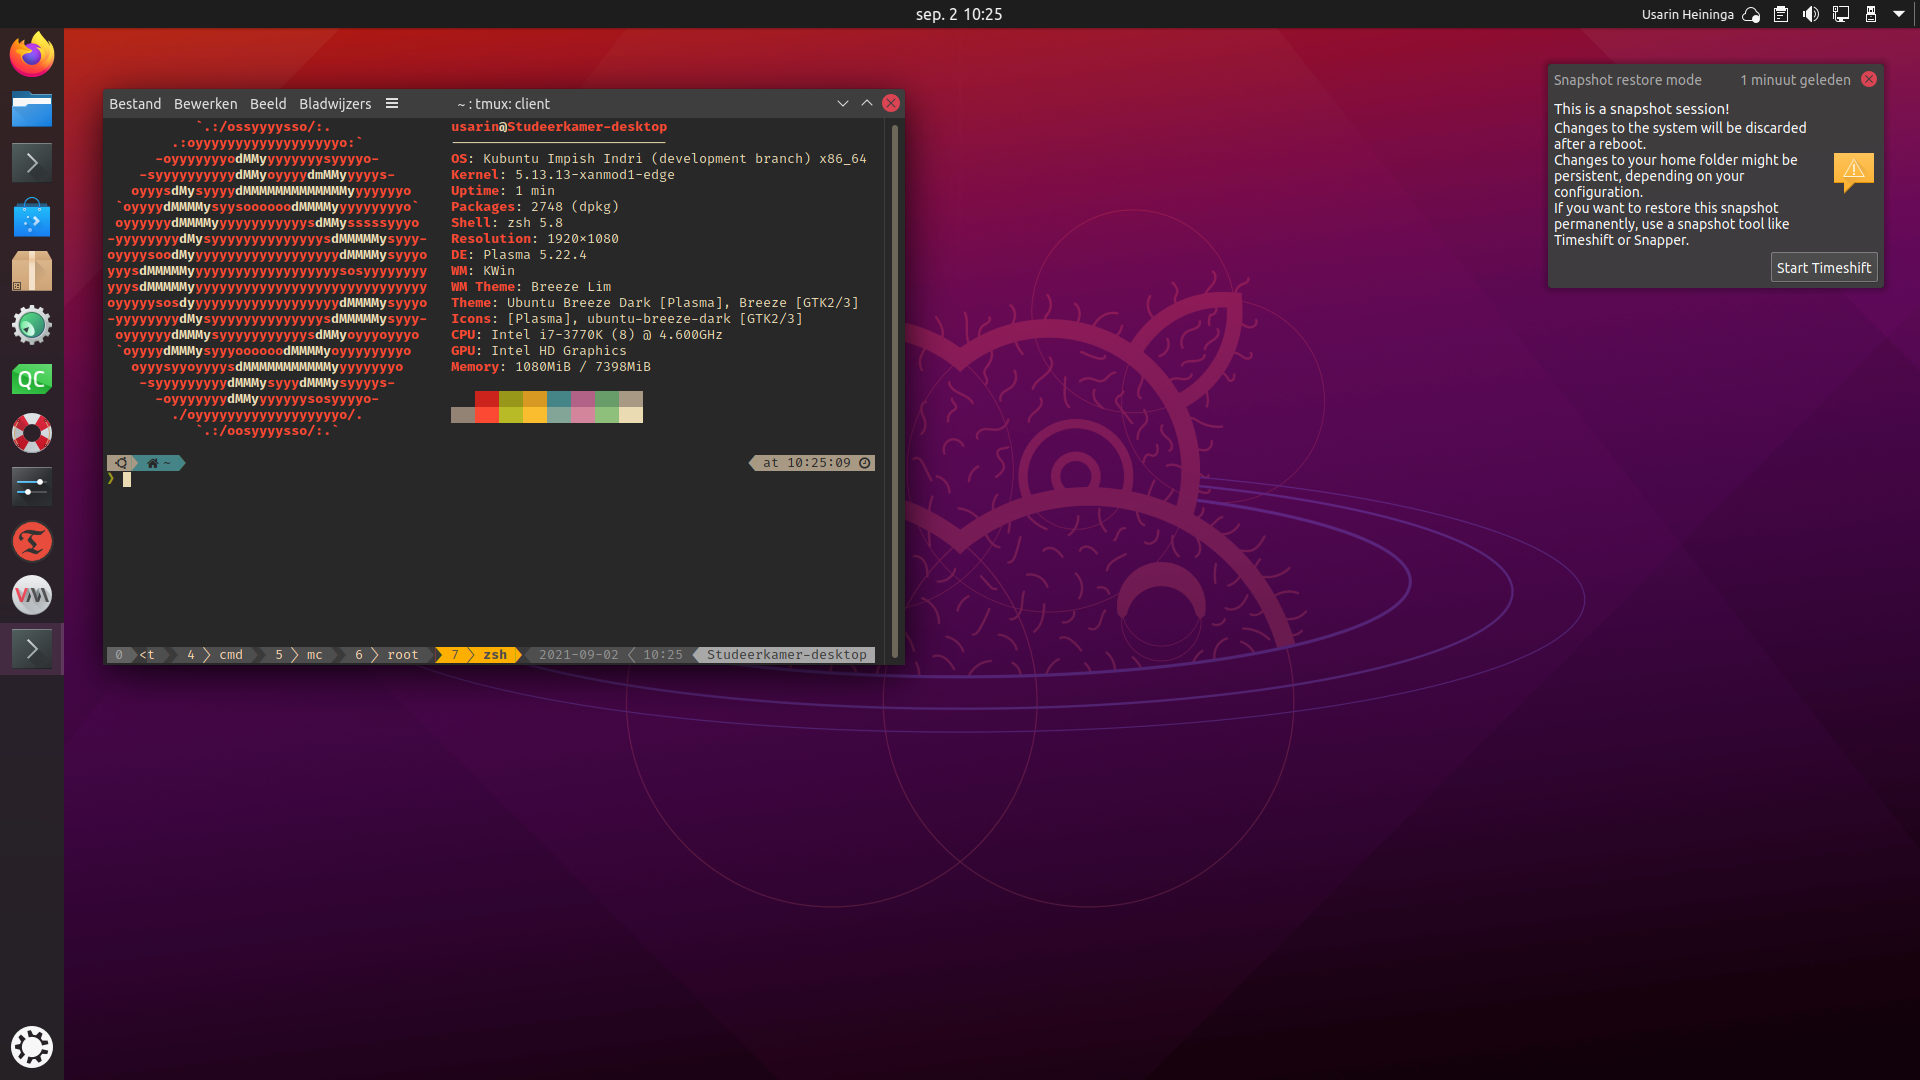Open the green gear settings app in dock
The image size is (1920, 1080).
(32, 325)
